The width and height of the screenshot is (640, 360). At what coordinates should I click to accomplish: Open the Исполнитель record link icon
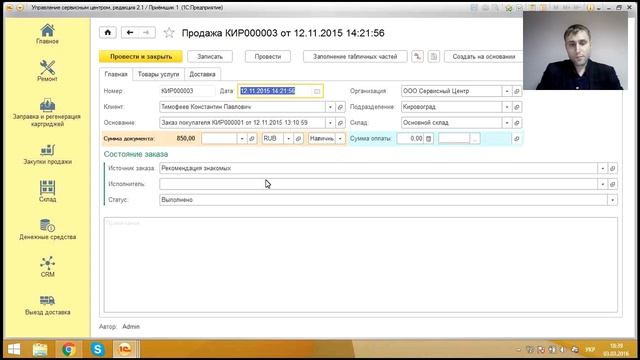pyautogui.click(x=612, y=184)
